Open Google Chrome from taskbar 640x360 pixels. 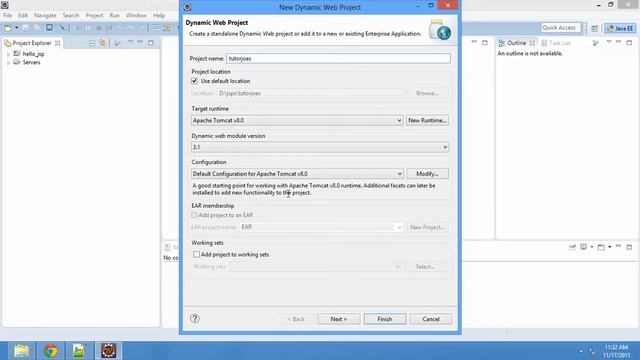[51, 351]
